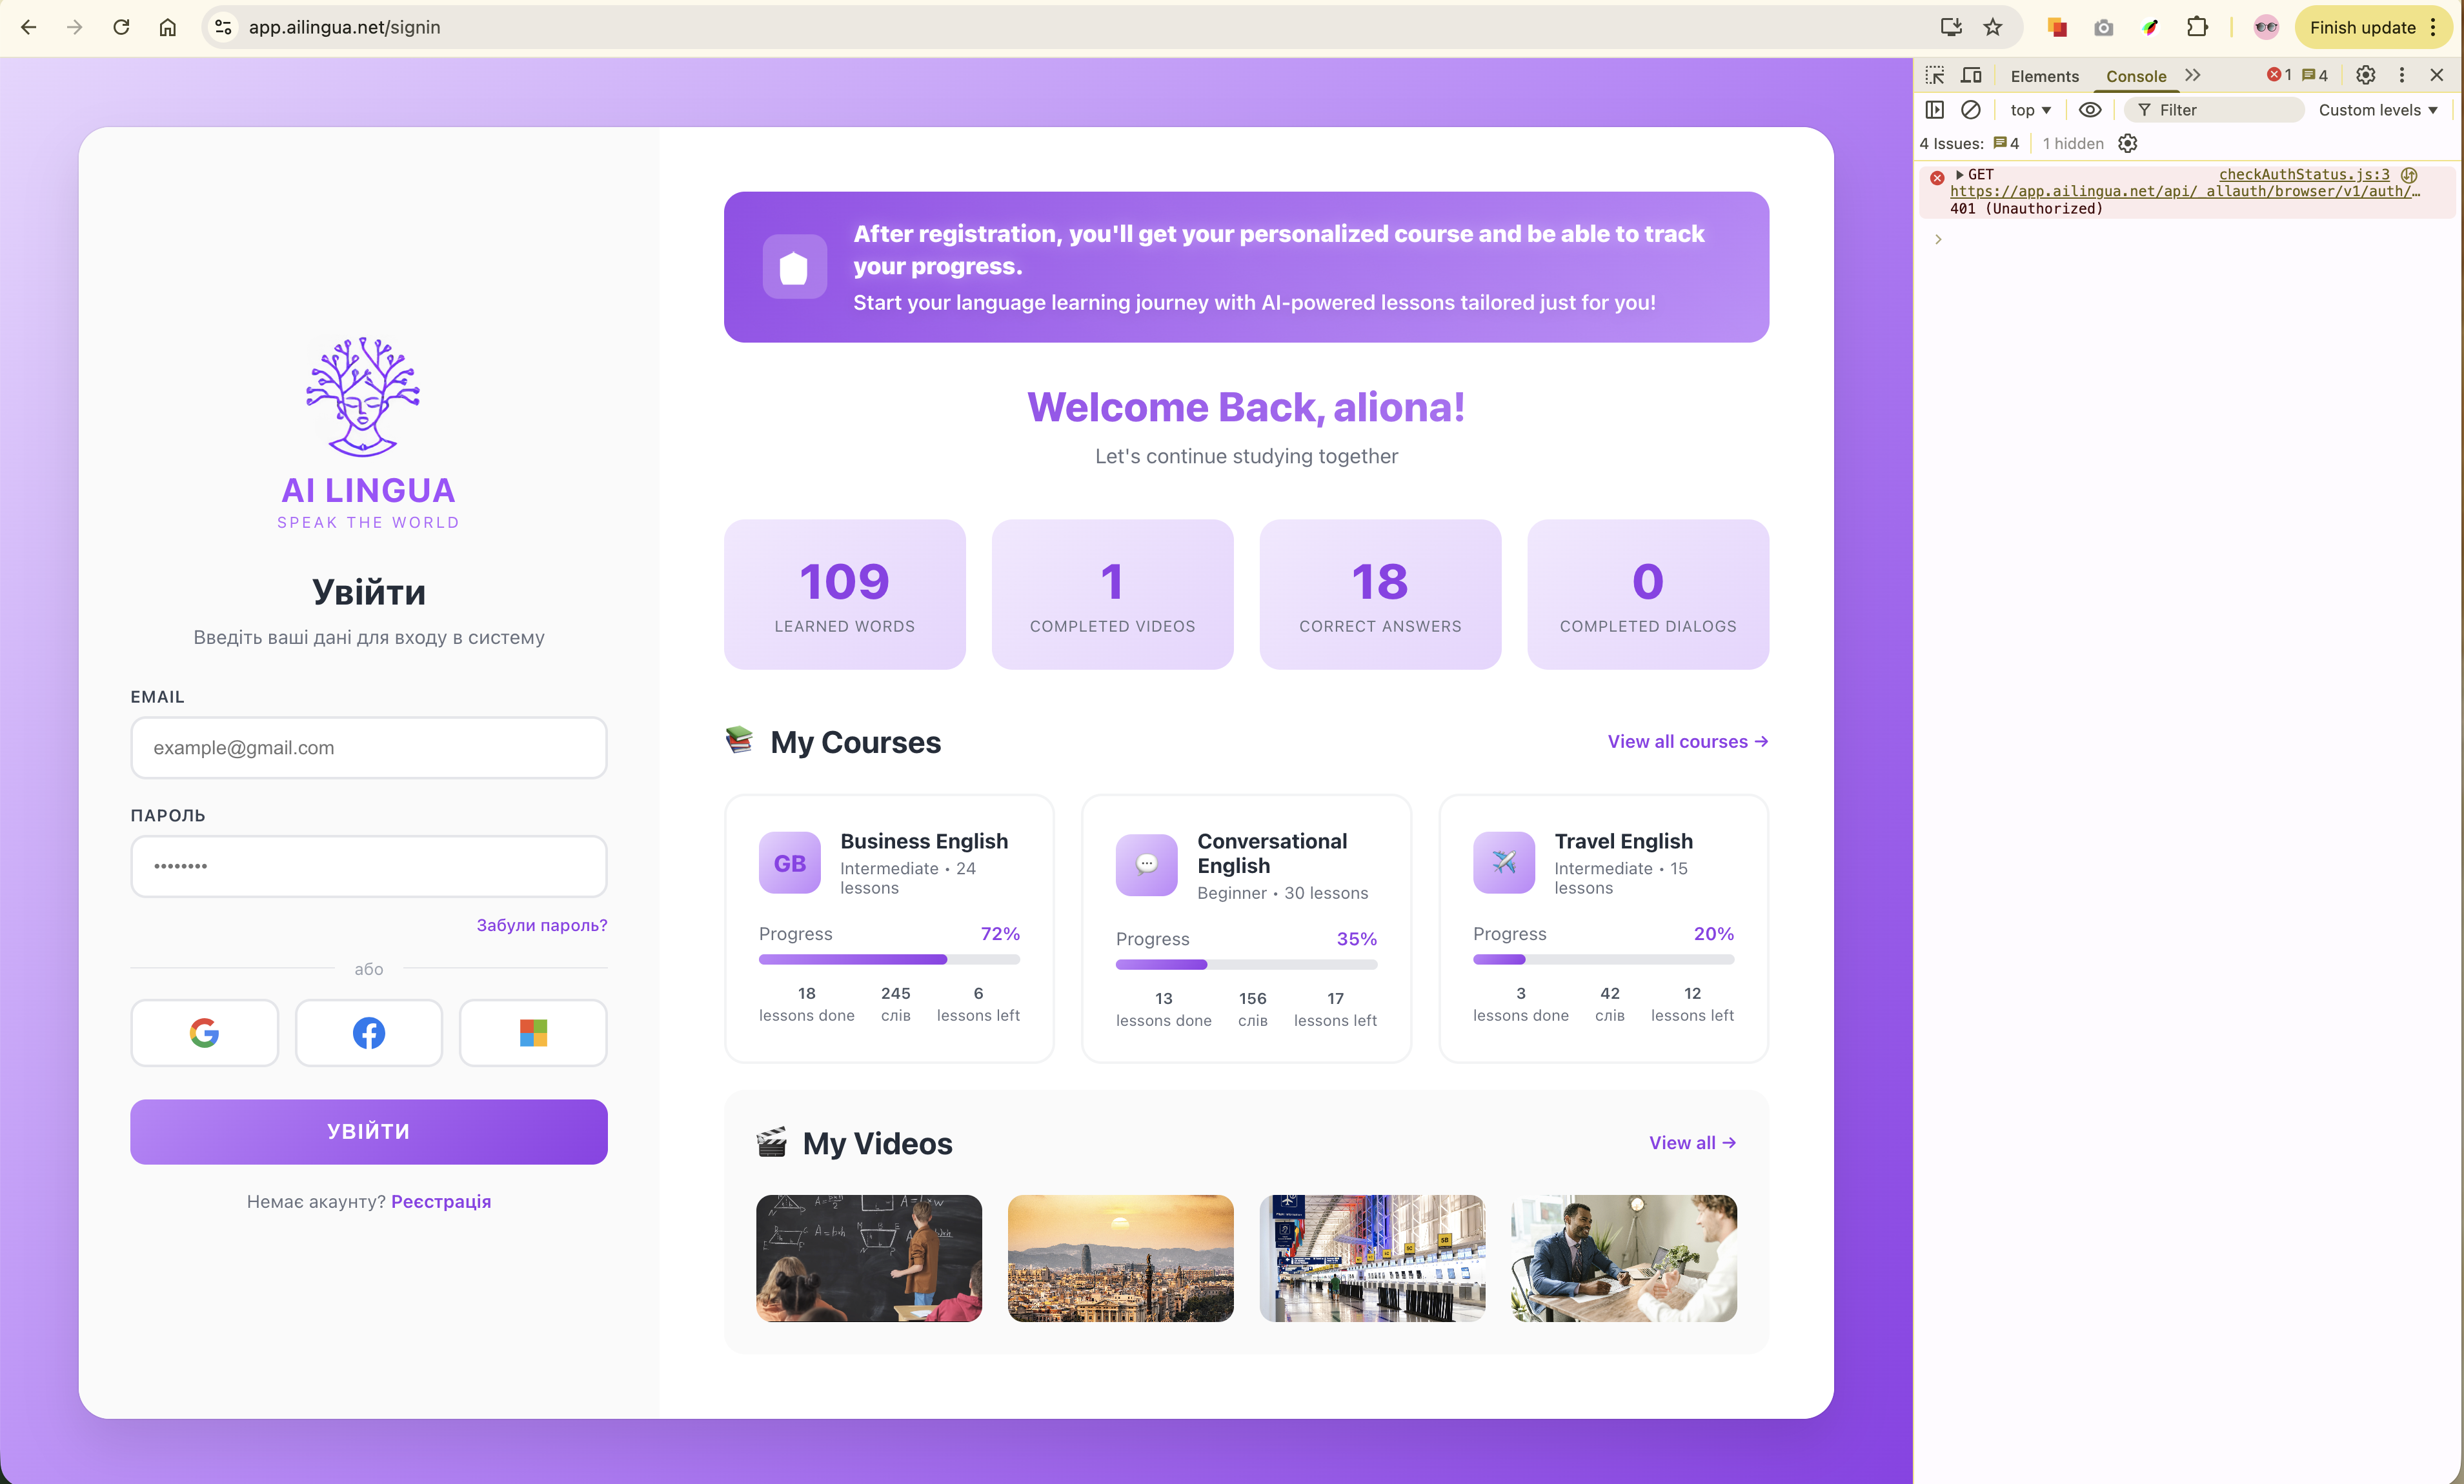Open the top context dropdown
The height and width of the screenshot is (1484, 2464).
[x=2030, y=110]
